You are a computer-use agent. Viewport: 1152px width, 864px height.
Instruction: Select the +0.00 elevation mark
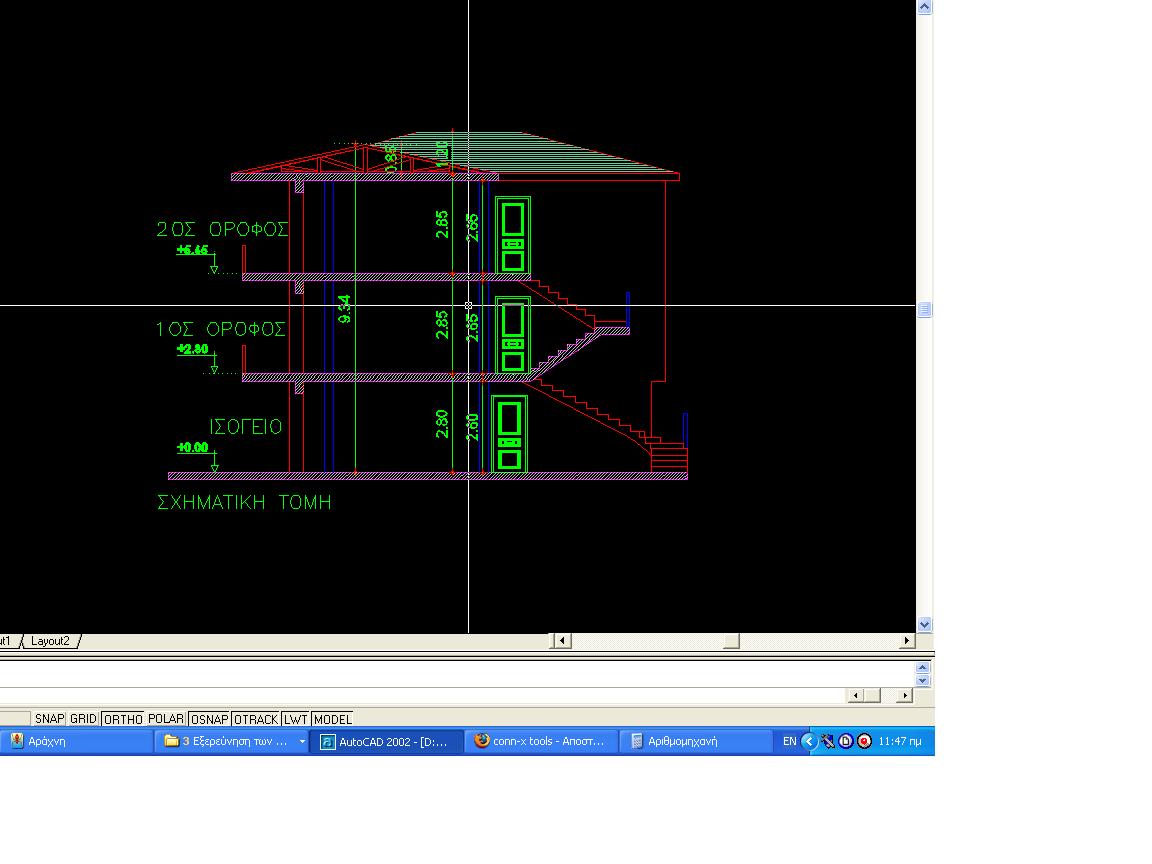pyautogui.click(x=192, y=447)
